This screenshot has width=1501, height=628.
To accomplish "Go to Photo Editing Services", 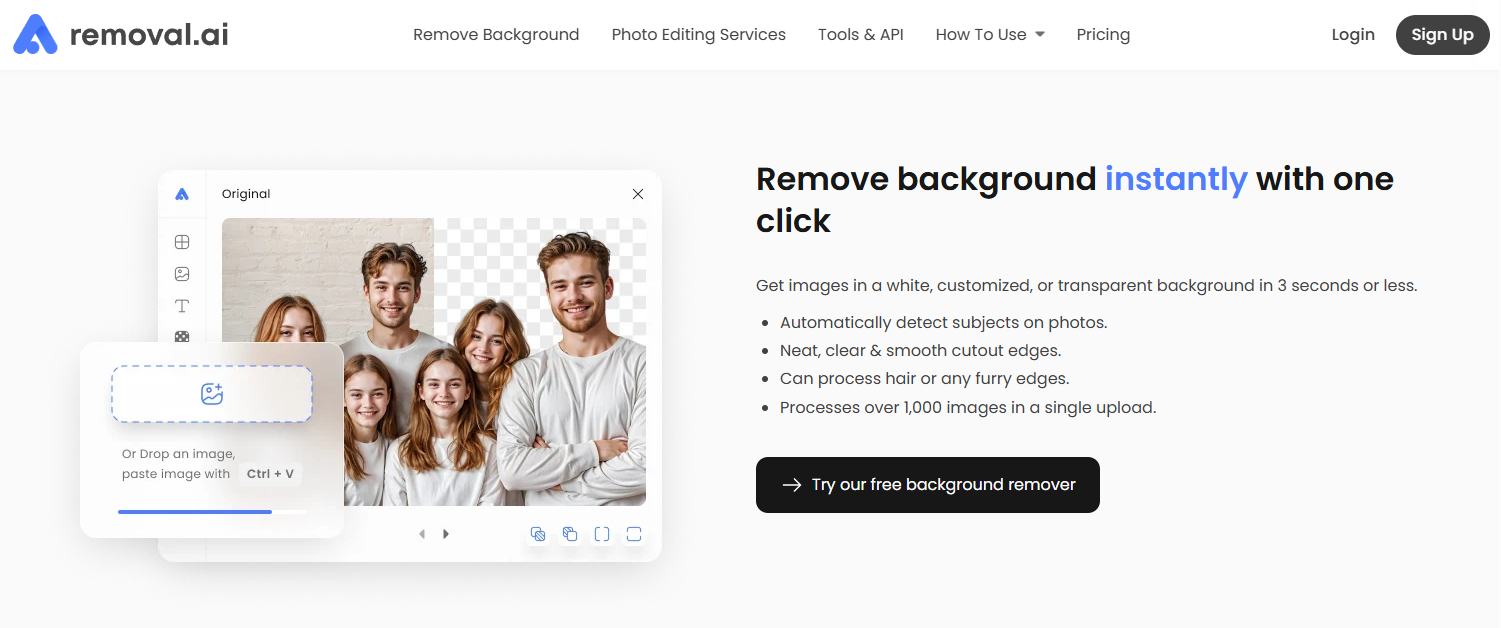I will [x=698, y=34].
